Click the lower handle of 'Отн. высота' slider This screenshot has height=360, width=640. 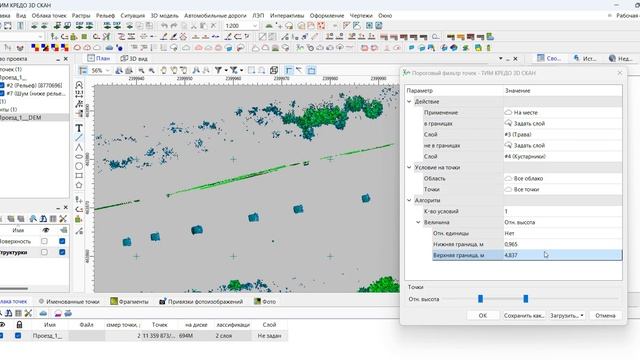[480, 299]
